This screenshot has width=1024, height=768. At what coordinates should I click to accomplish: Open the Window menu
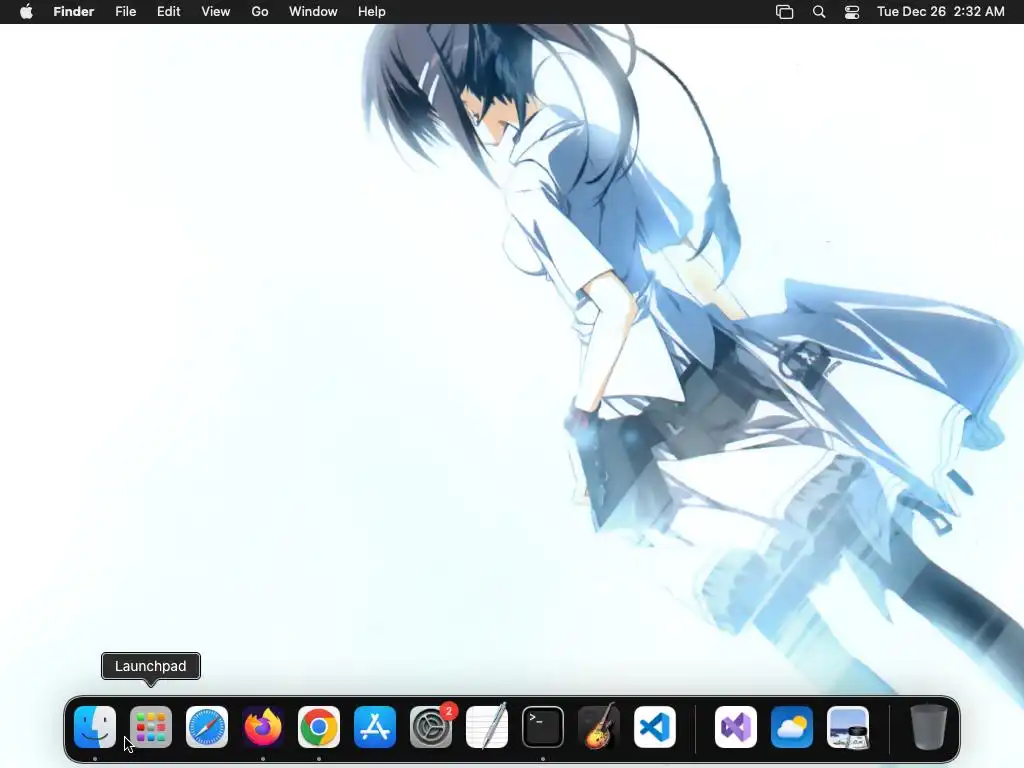pos(313,12)
